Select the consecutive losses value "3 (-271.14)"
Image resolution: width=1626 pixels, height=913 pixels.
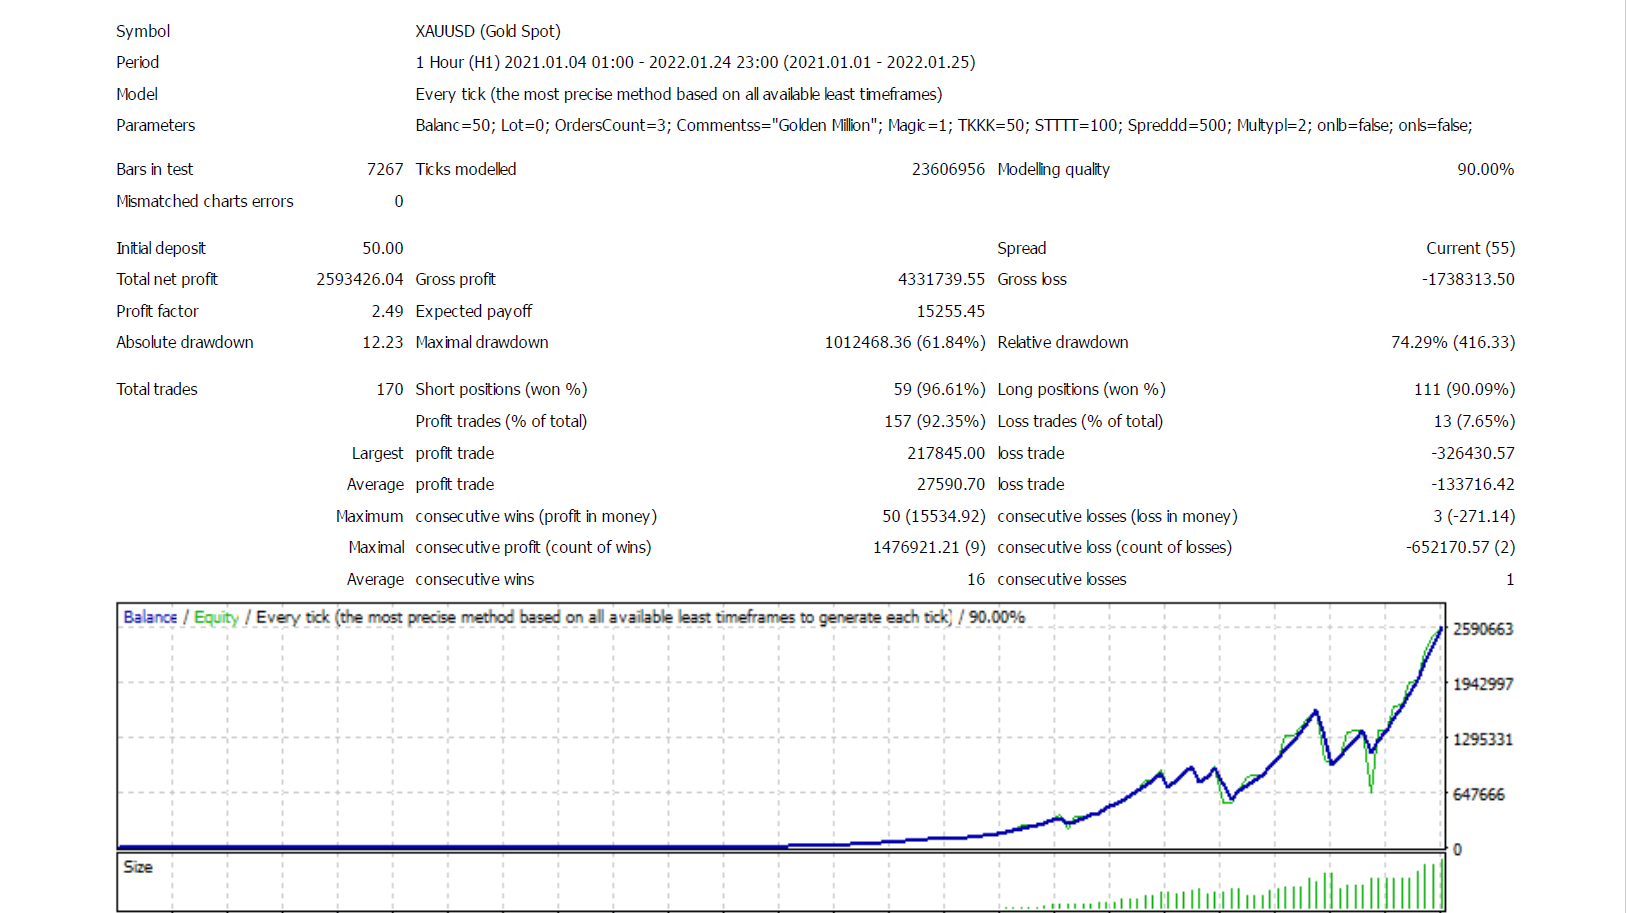click(1474, 516)
